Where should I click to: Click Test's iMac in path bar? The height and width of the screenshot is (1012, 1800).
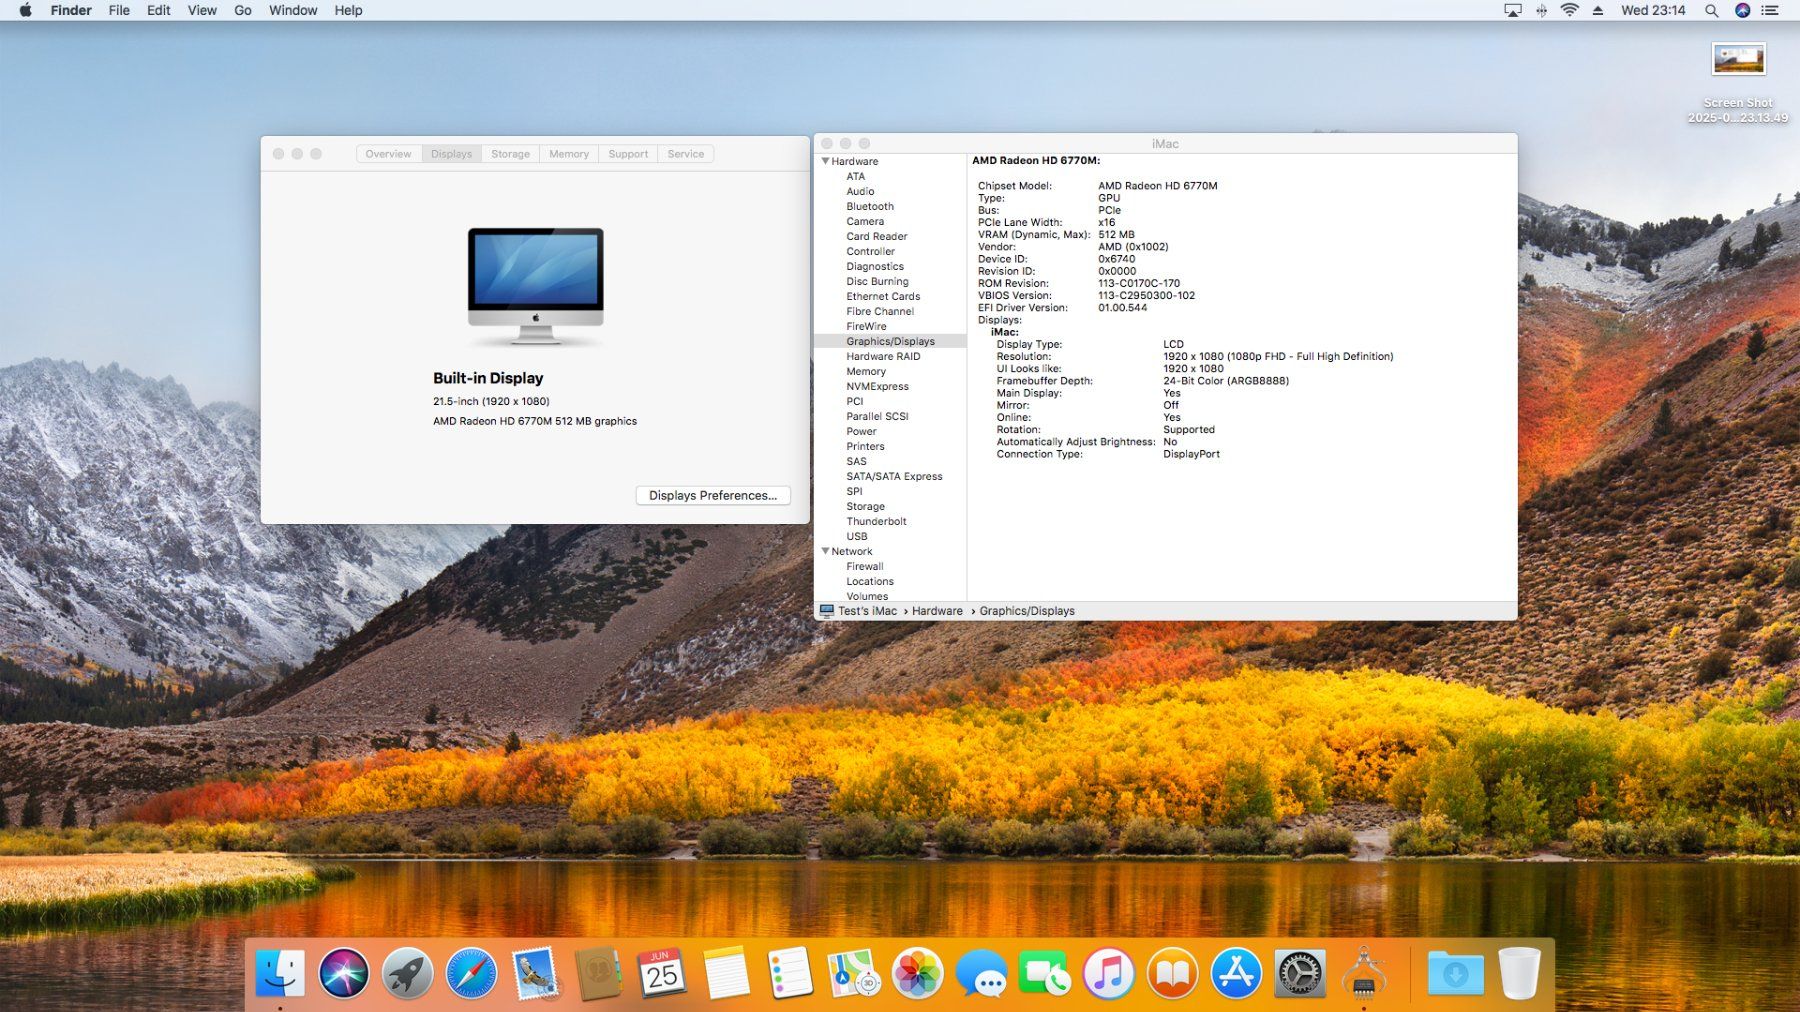click(x=858, y=611)
